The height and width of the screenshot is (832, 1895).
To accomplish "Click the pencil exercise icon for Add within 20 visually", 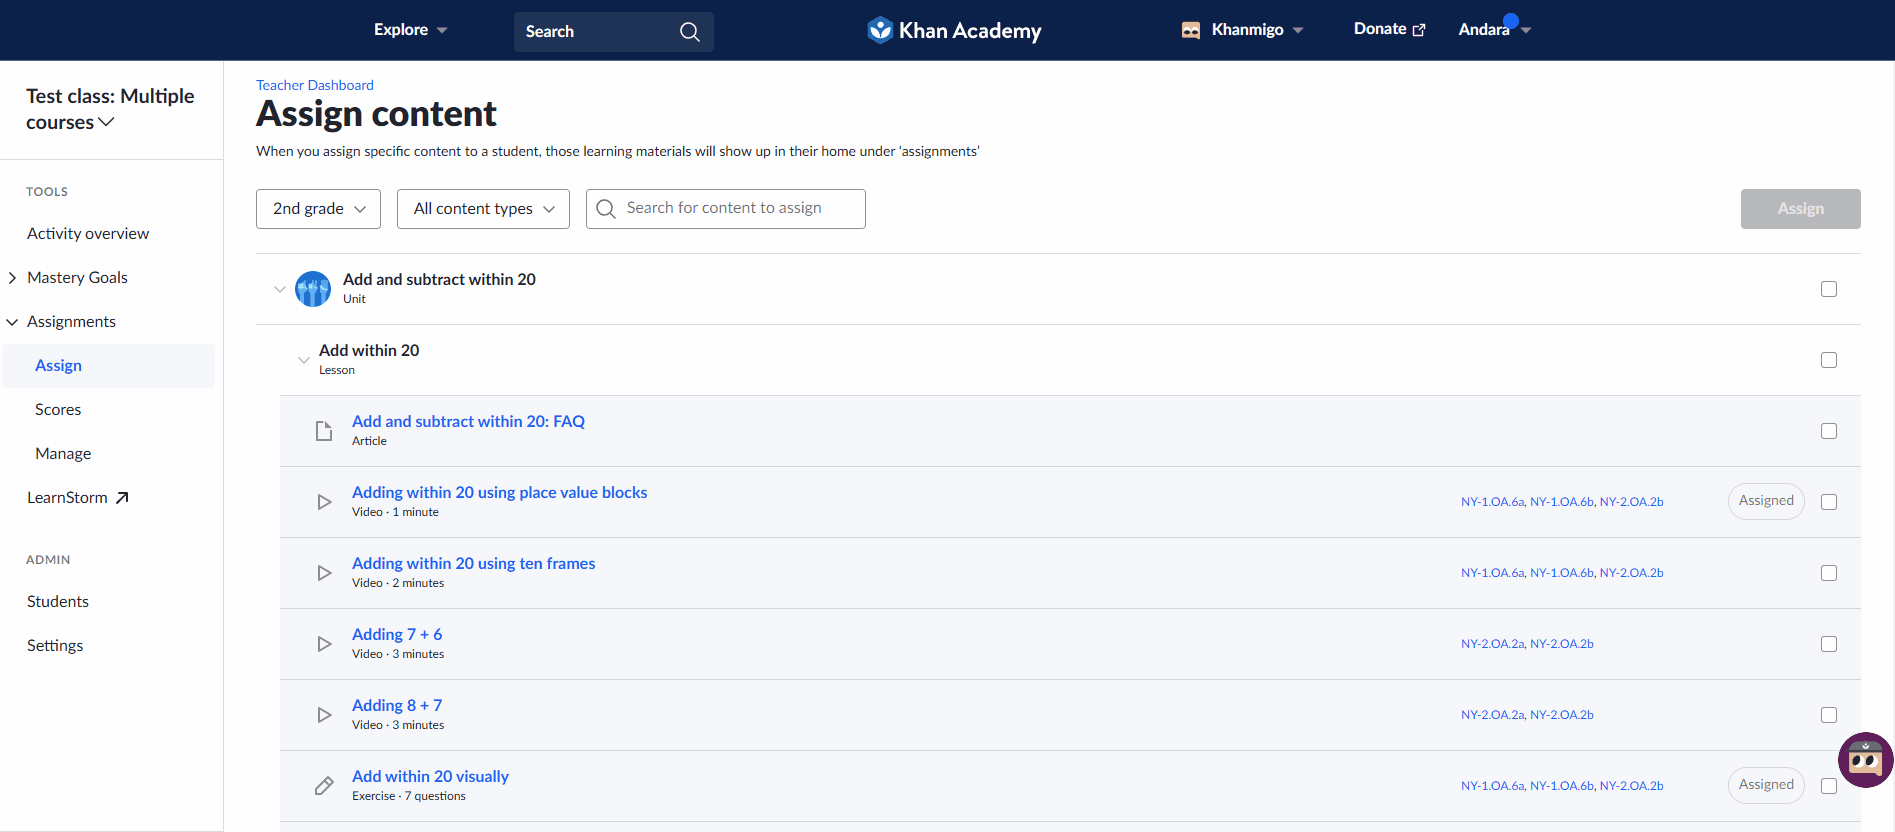I will coord(324,786).
